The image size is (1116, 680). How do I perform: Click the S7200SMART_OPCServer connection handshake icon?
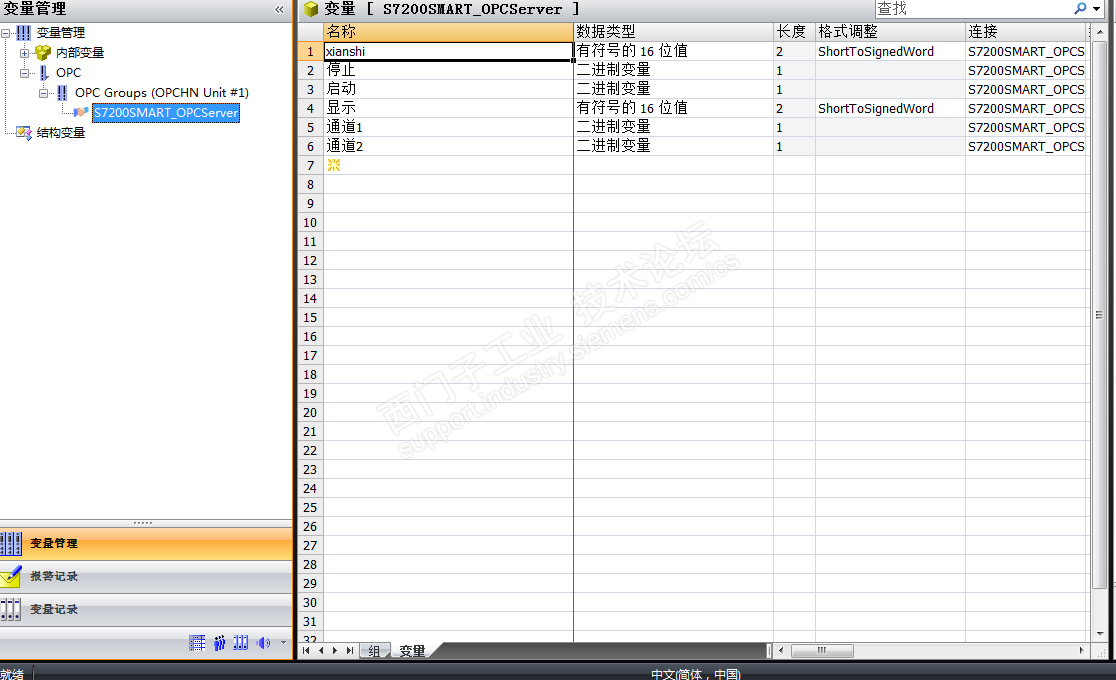point(81,113)
